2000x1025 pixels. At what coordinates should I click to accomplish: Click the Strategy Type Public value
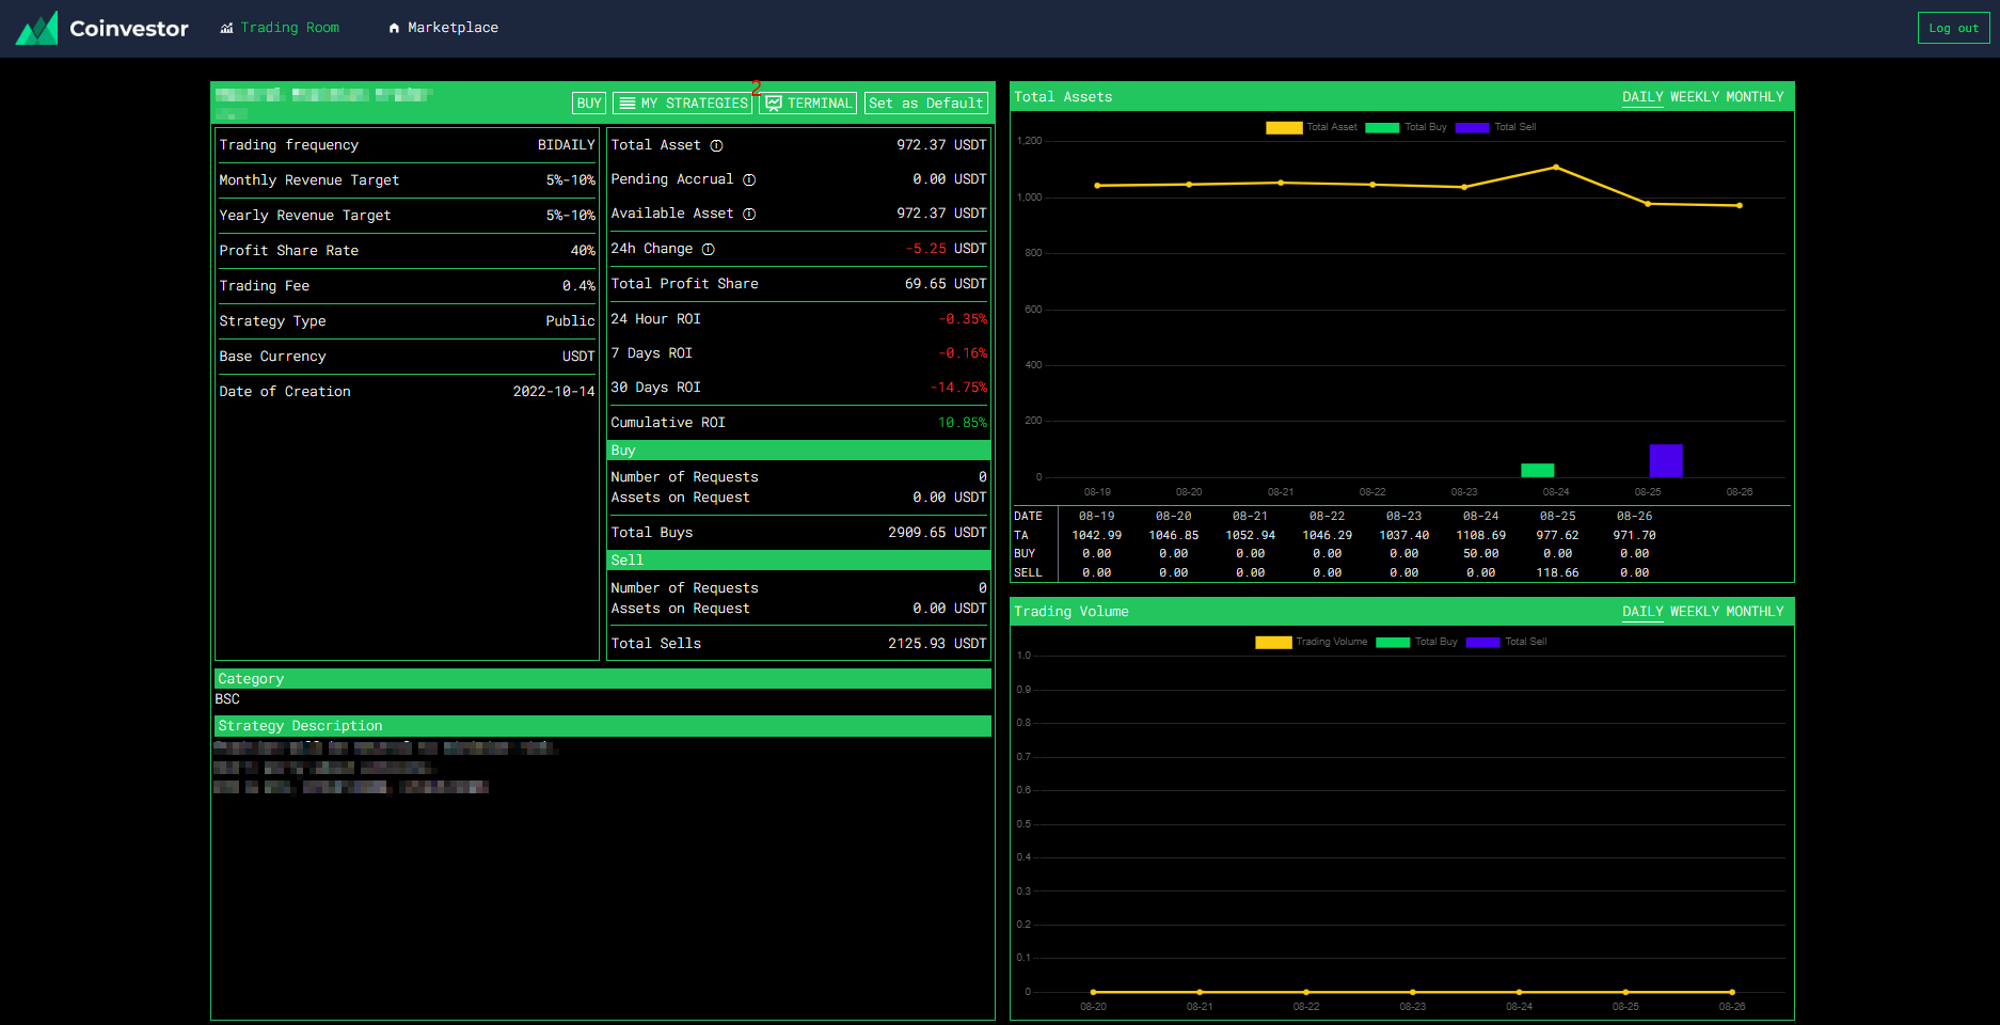570,321
